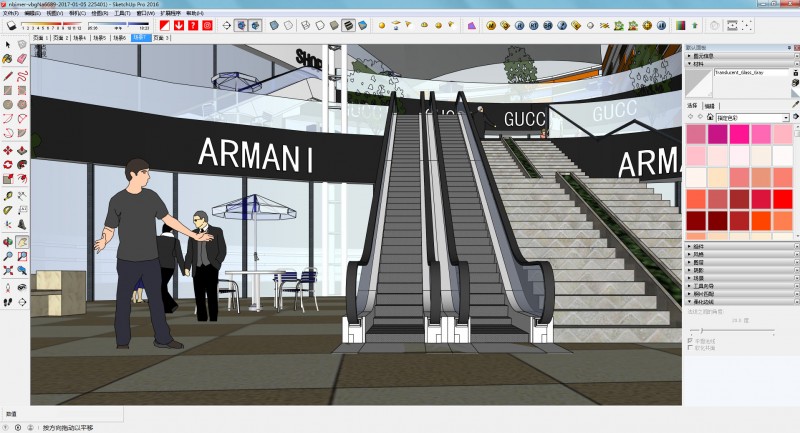Collapse the 材料 panel
Image resolution: width=800 pixels, height=433 pixels.
(x=739, y=64)
